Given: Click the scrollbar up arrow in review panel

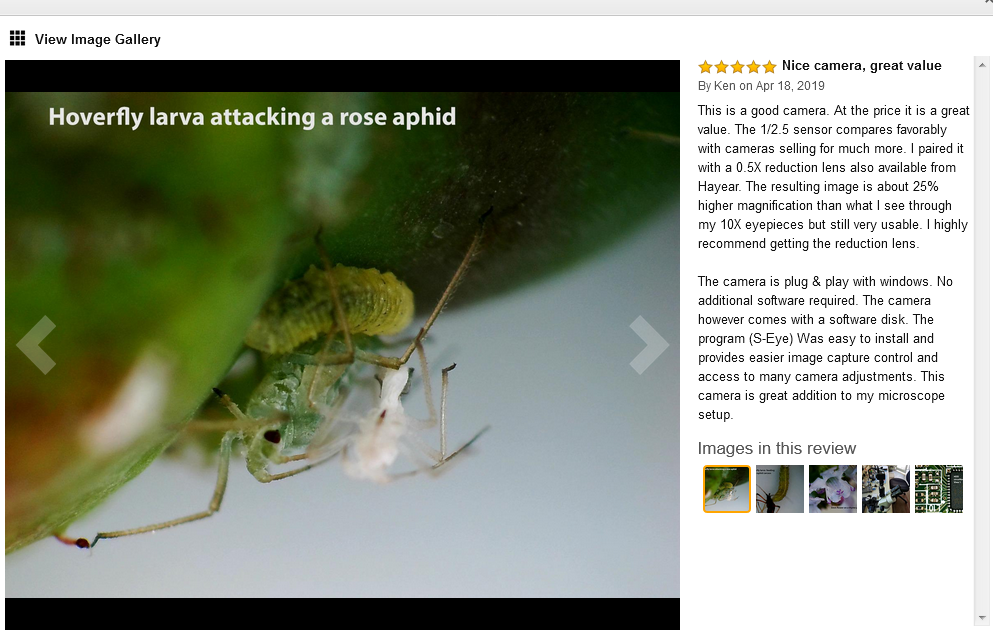Looking at the screenshot, I should (982, 65).
